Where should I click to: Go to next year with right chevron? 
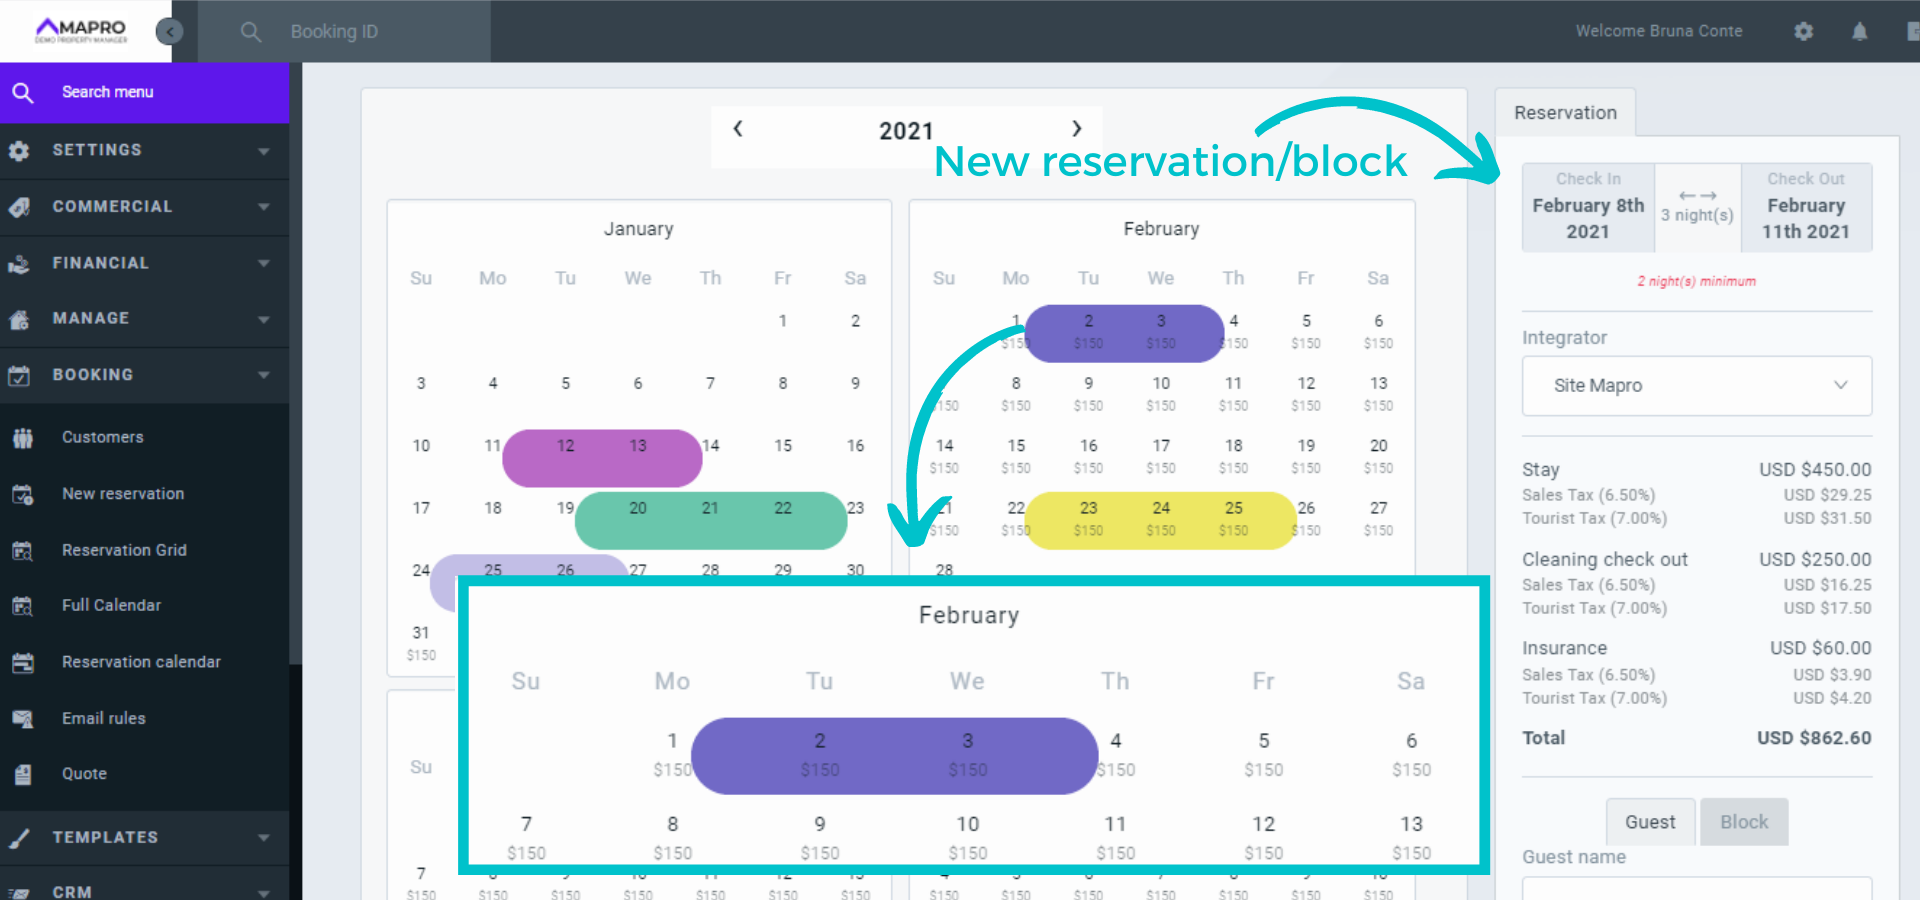pyautogui.click(x=1076, y=129)
